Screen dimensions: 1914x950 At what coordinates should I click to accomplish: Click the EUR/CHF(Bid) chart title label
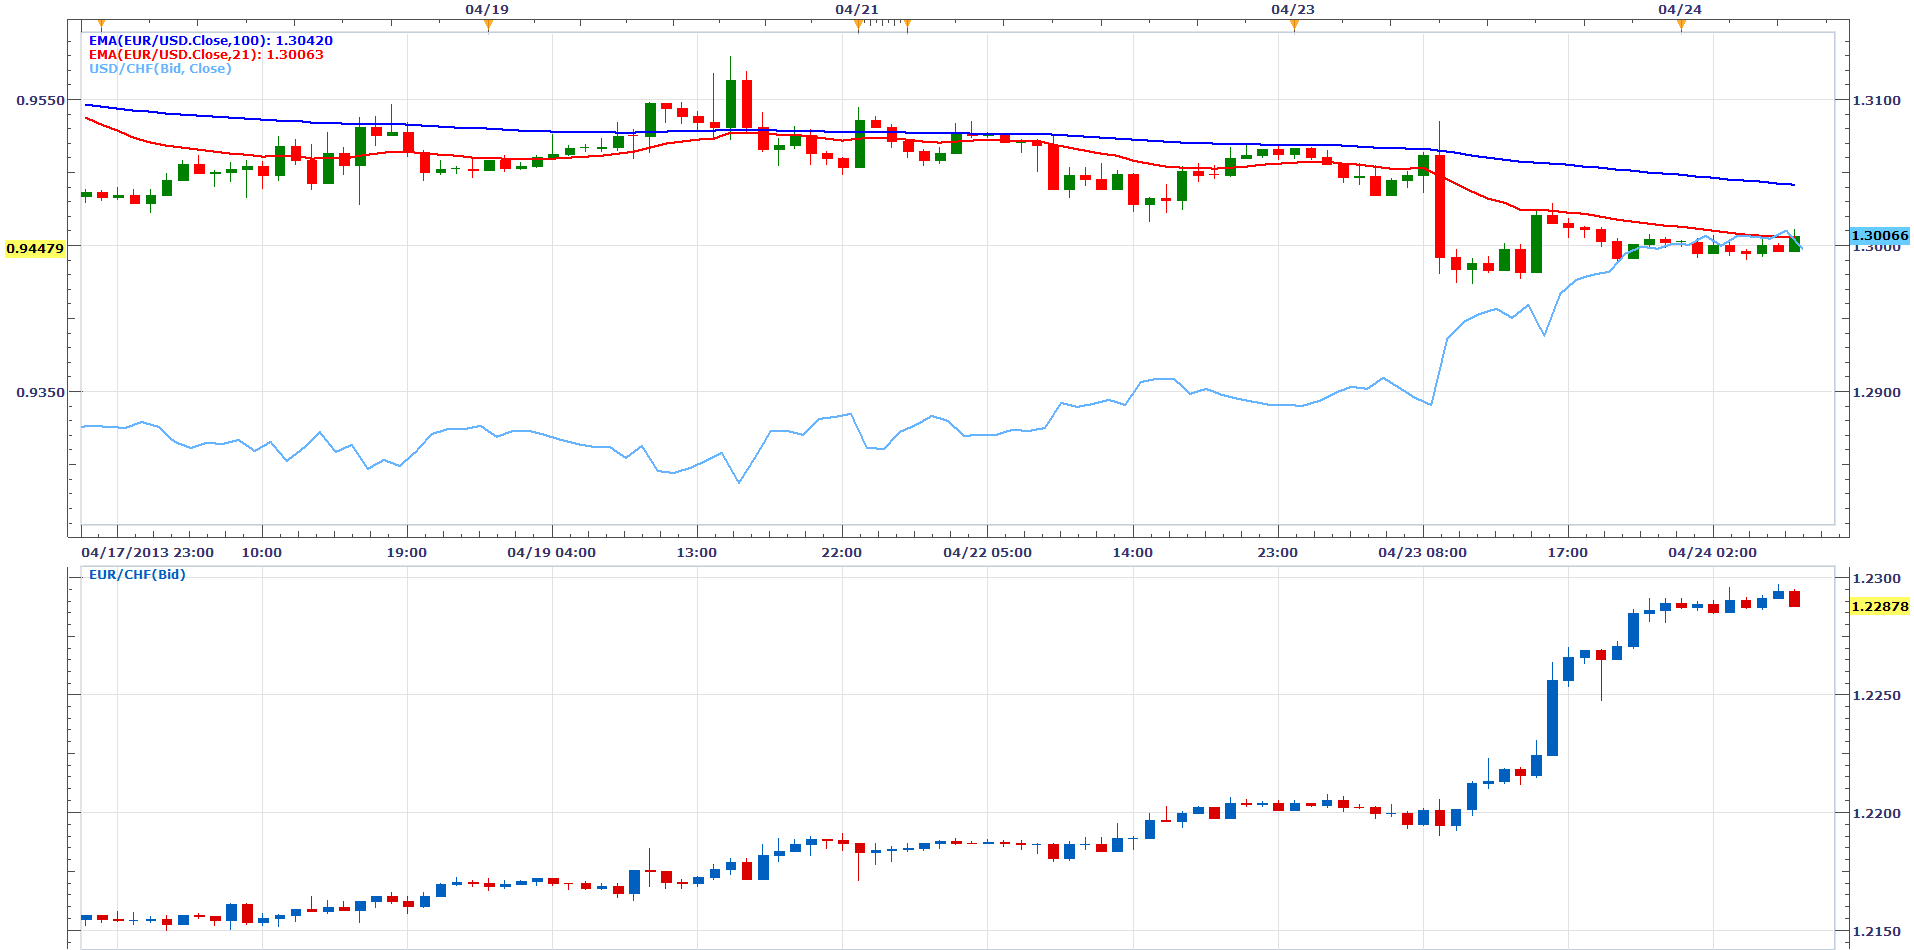pos(137,575)
